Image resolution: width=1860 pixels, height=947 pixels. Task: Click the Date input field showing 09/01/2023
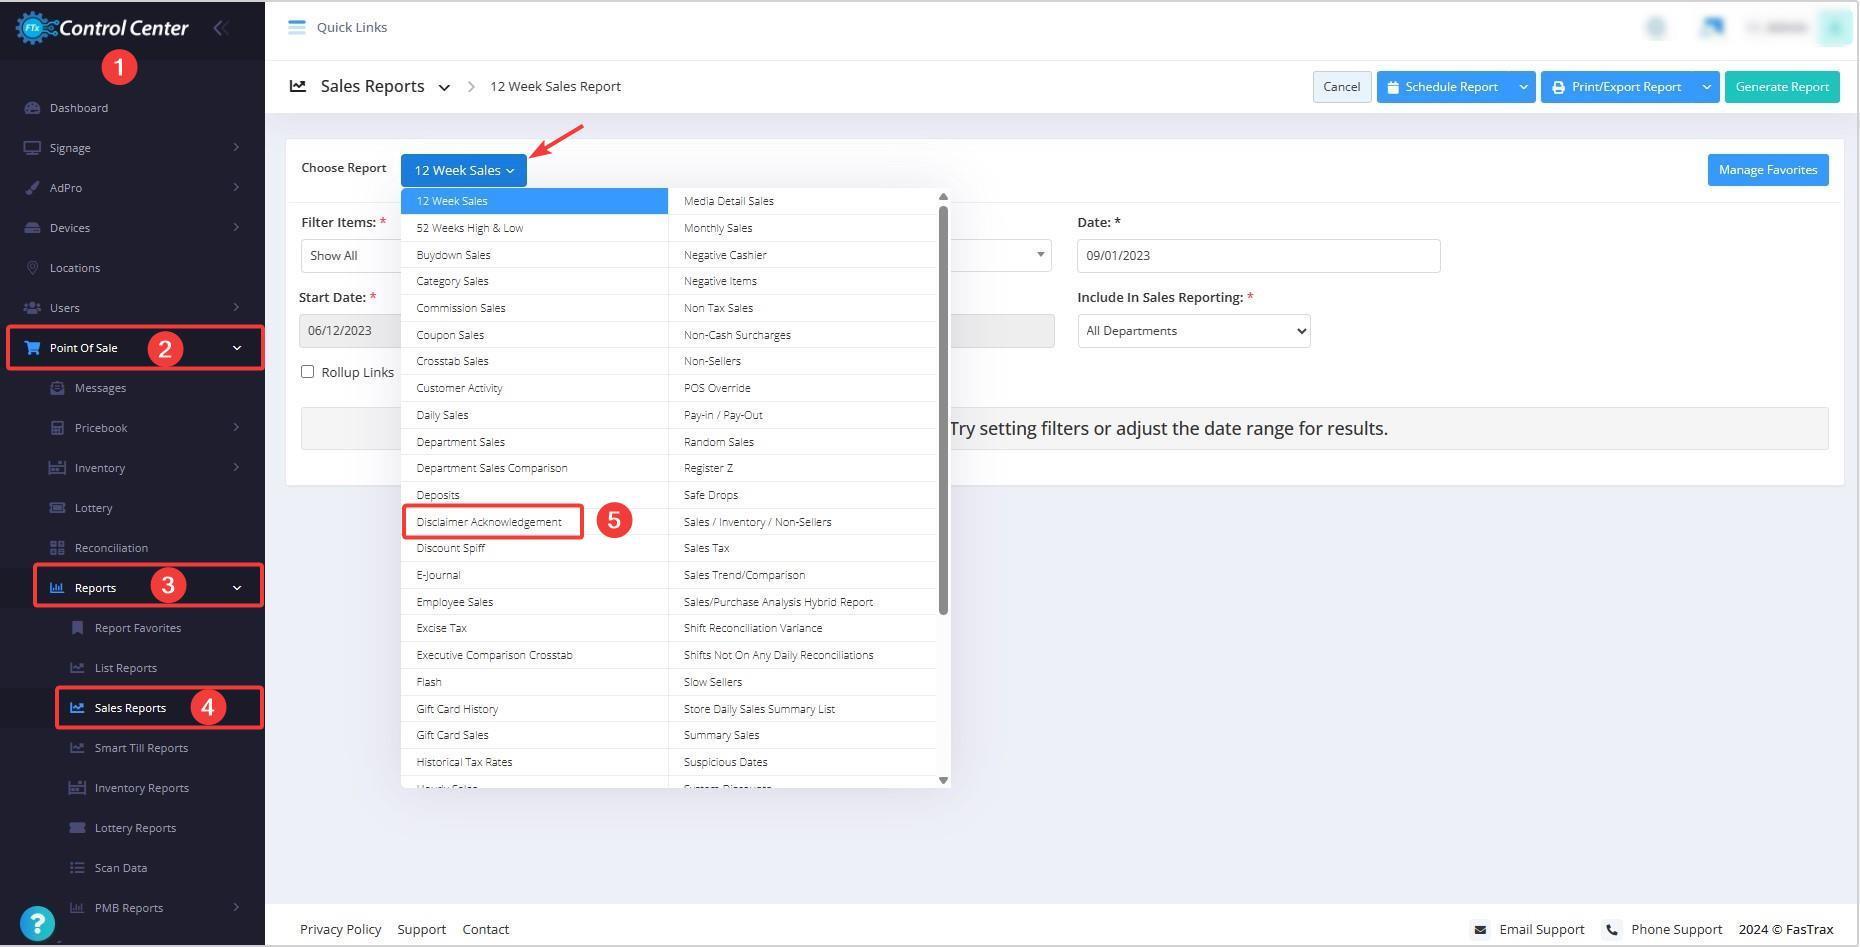[1258, 256]
